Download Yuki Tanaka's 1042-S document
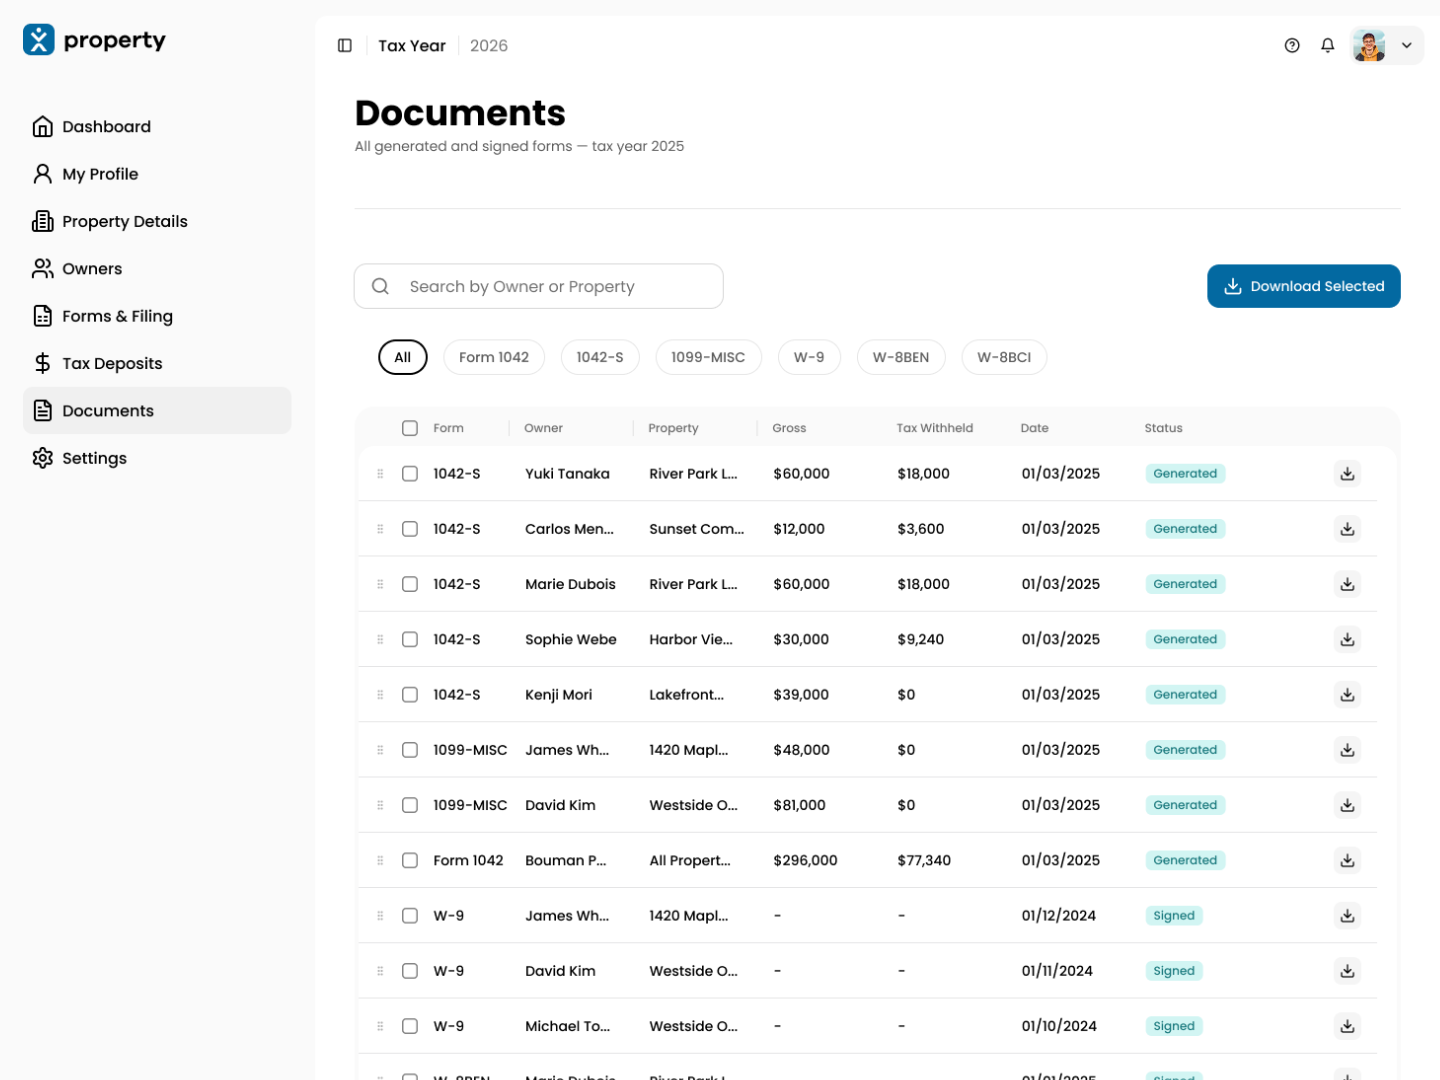Screen dimensions: 1440x1080 click(1348, 474)
